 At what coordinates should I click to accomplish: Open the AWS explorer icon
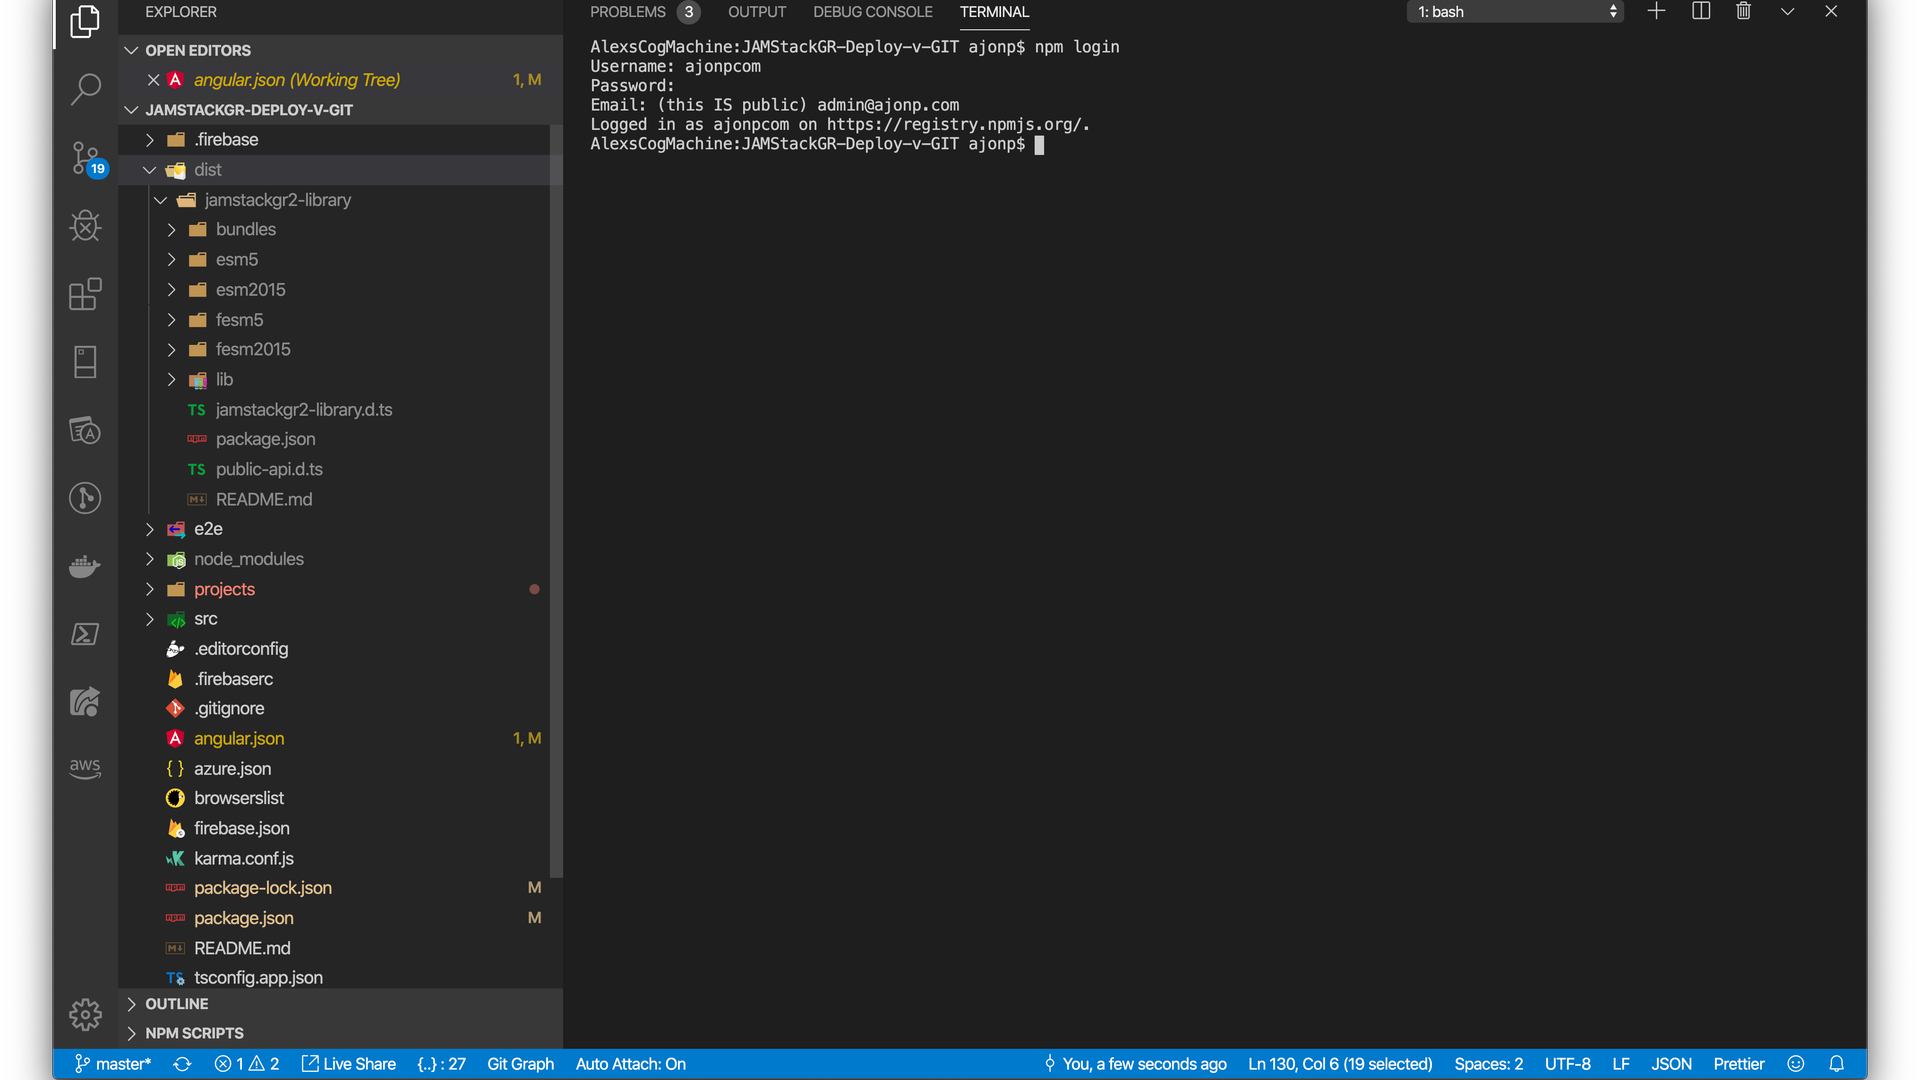point(85,768)
